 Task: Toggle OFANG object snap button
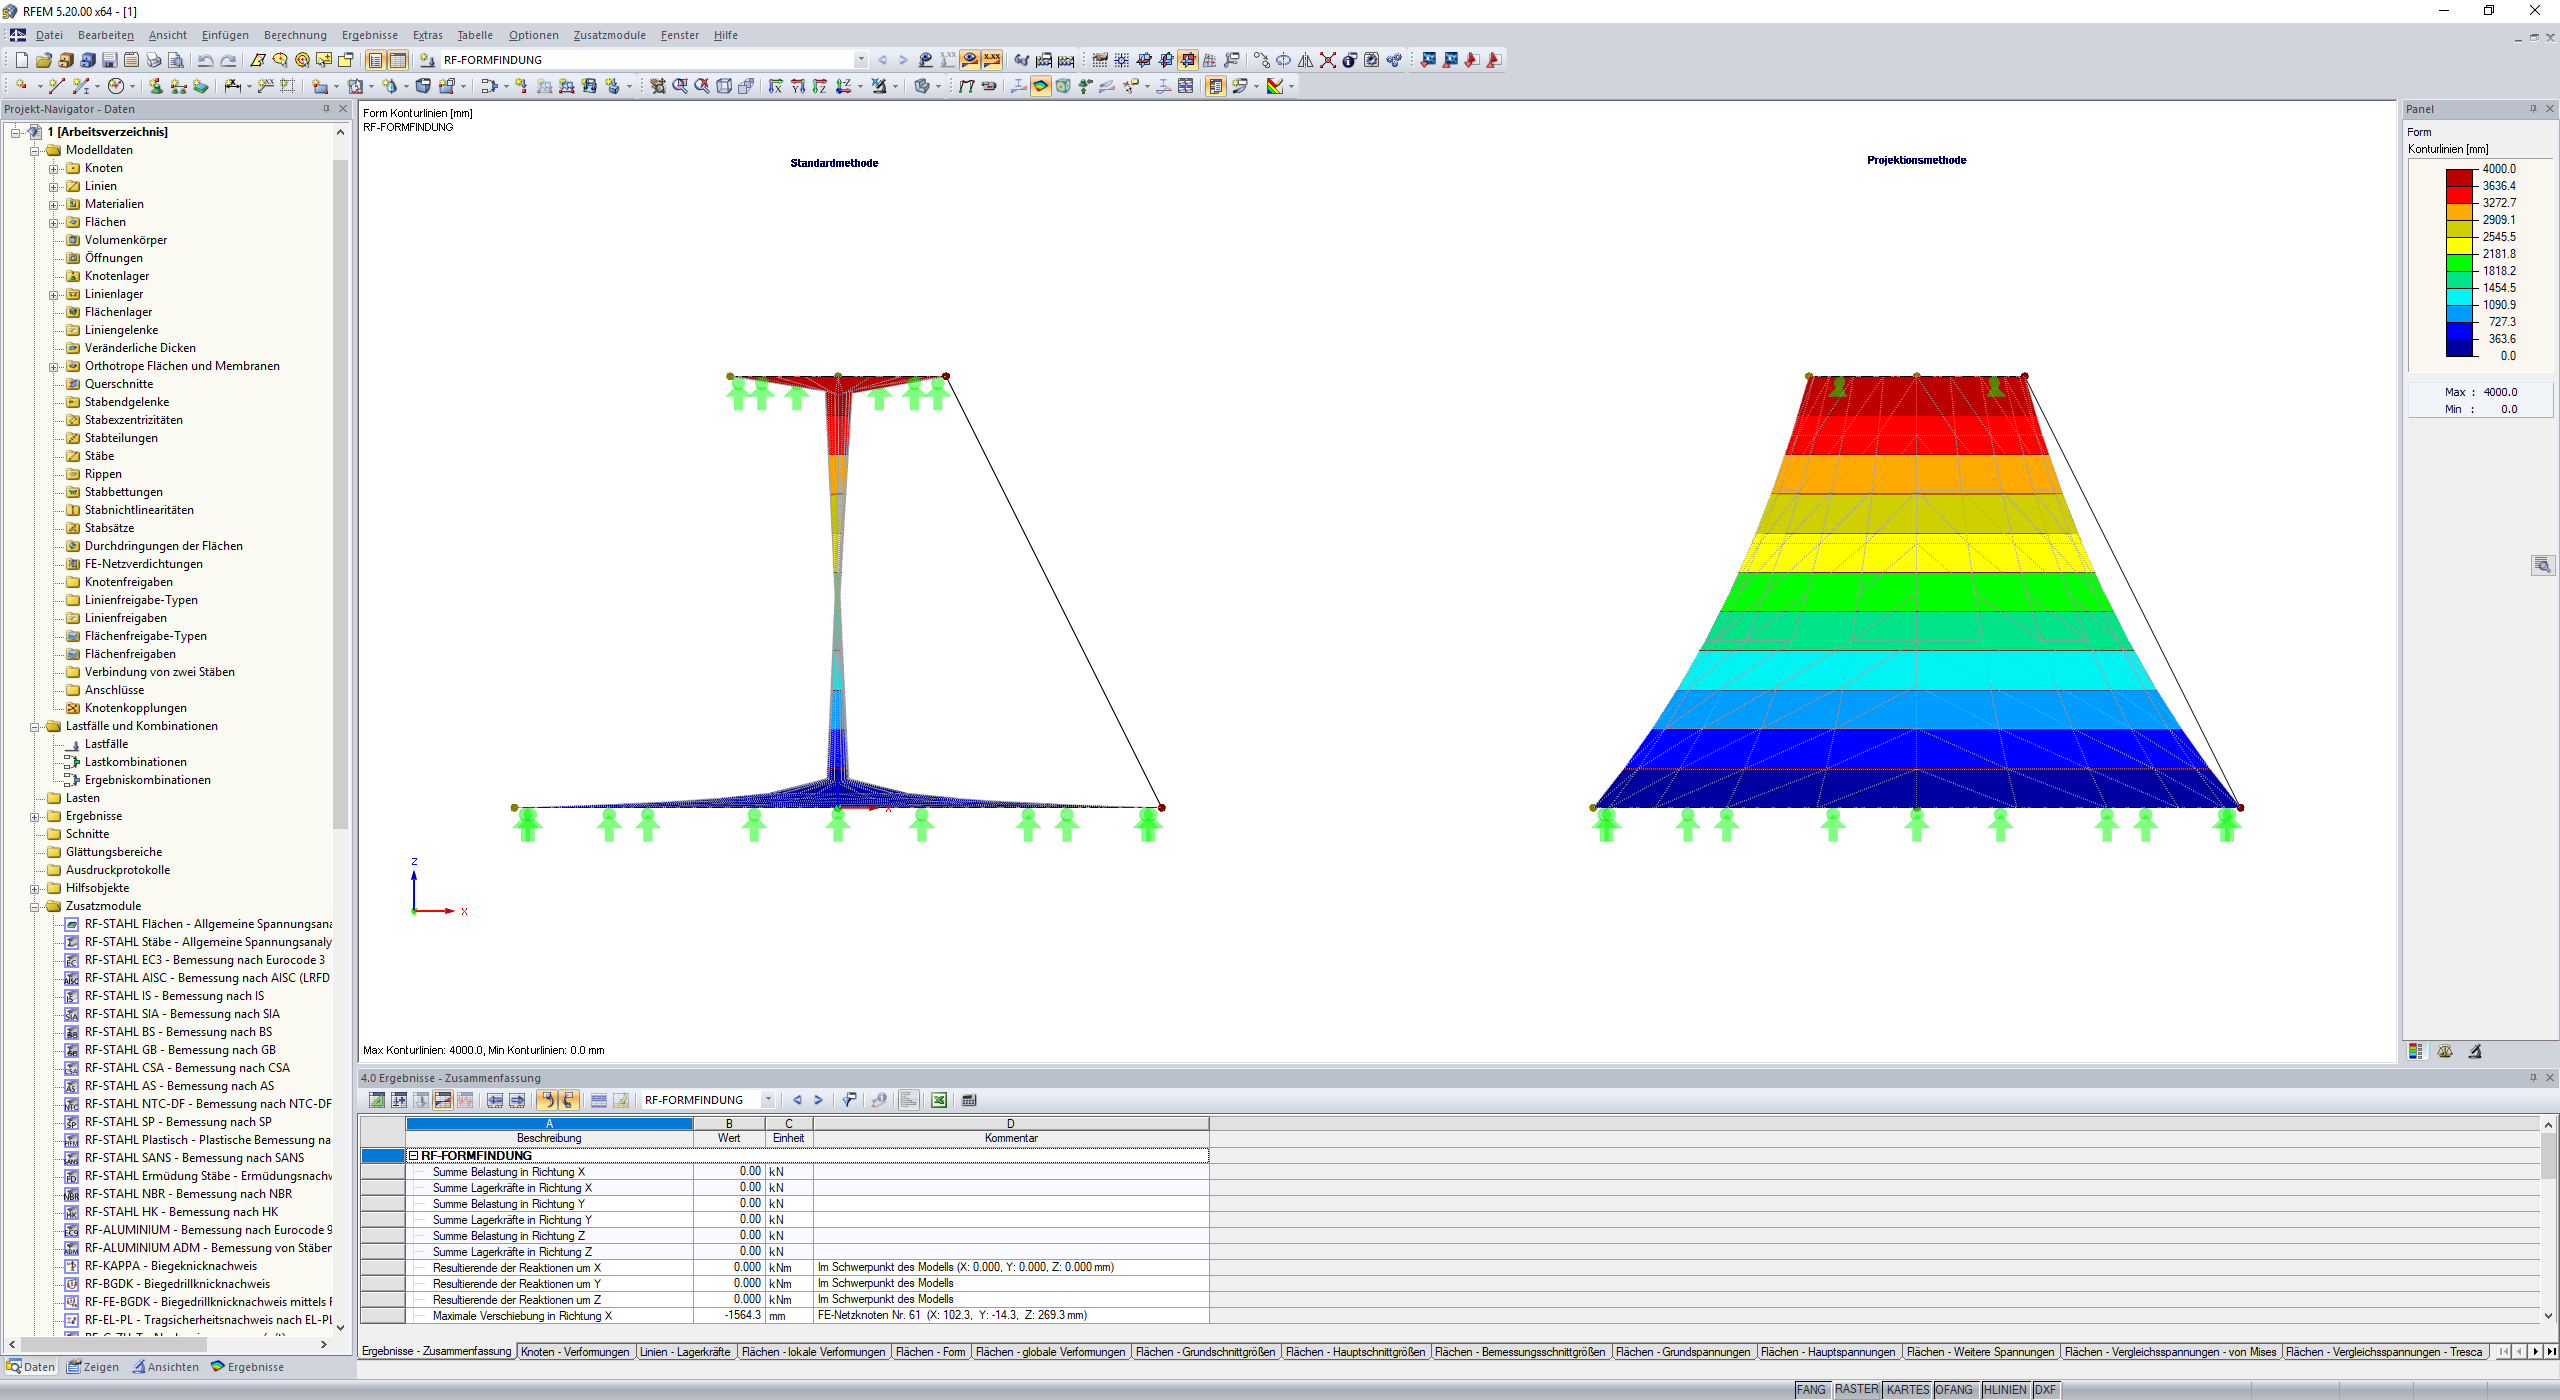[x=1954, y=1390]
